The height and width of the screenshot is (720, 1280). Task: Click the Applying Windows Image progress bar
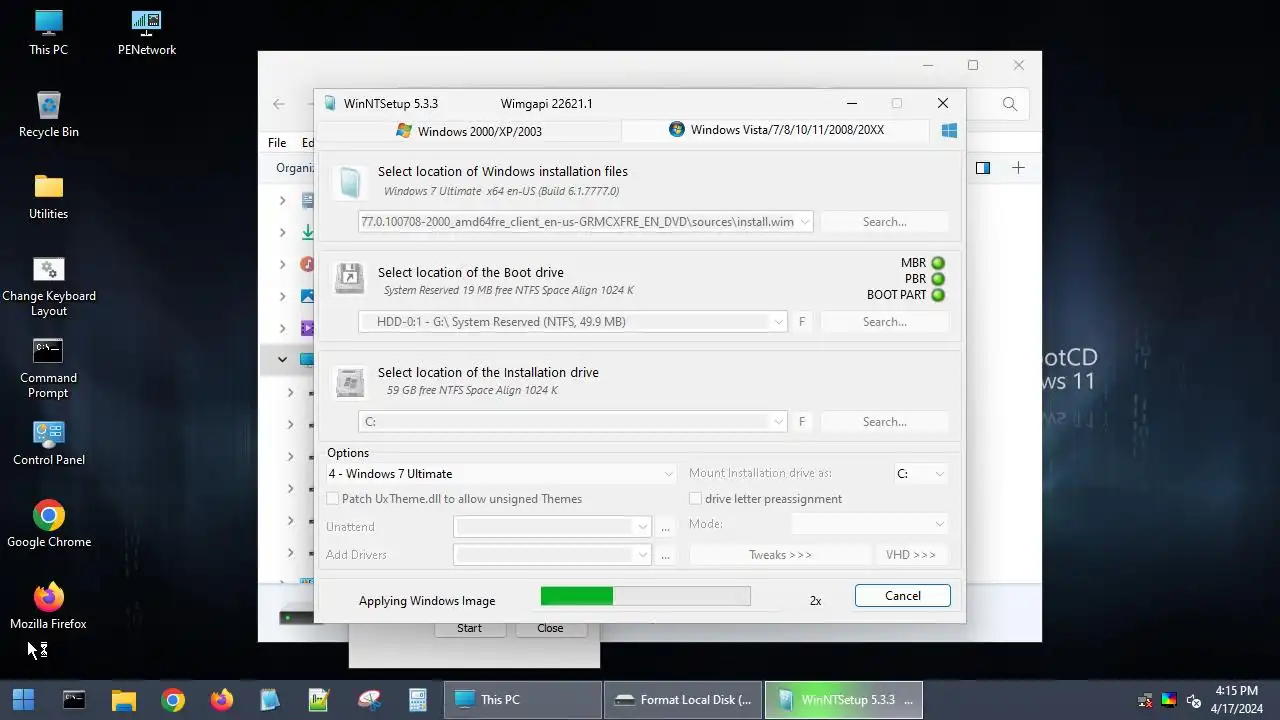(645, 596)
